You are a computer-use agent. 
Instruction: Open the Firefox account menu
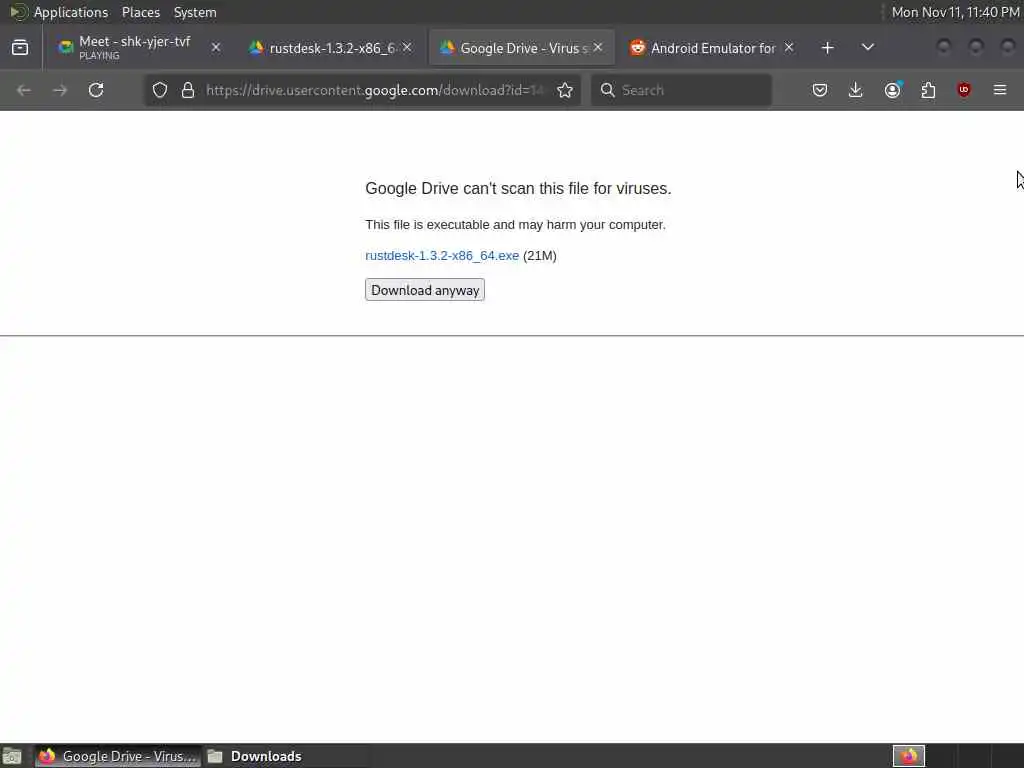tap(892, 90)
